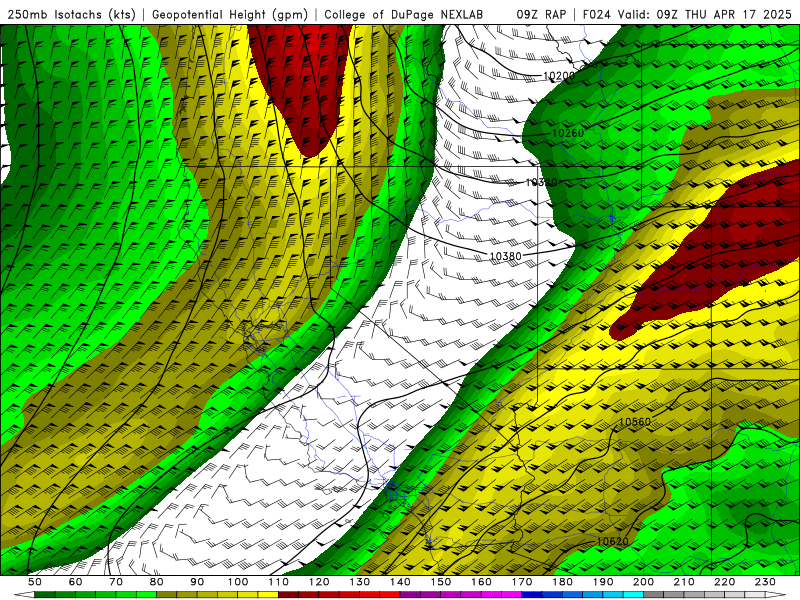Click the 80 value on the color scale

[x=157, y=582]
